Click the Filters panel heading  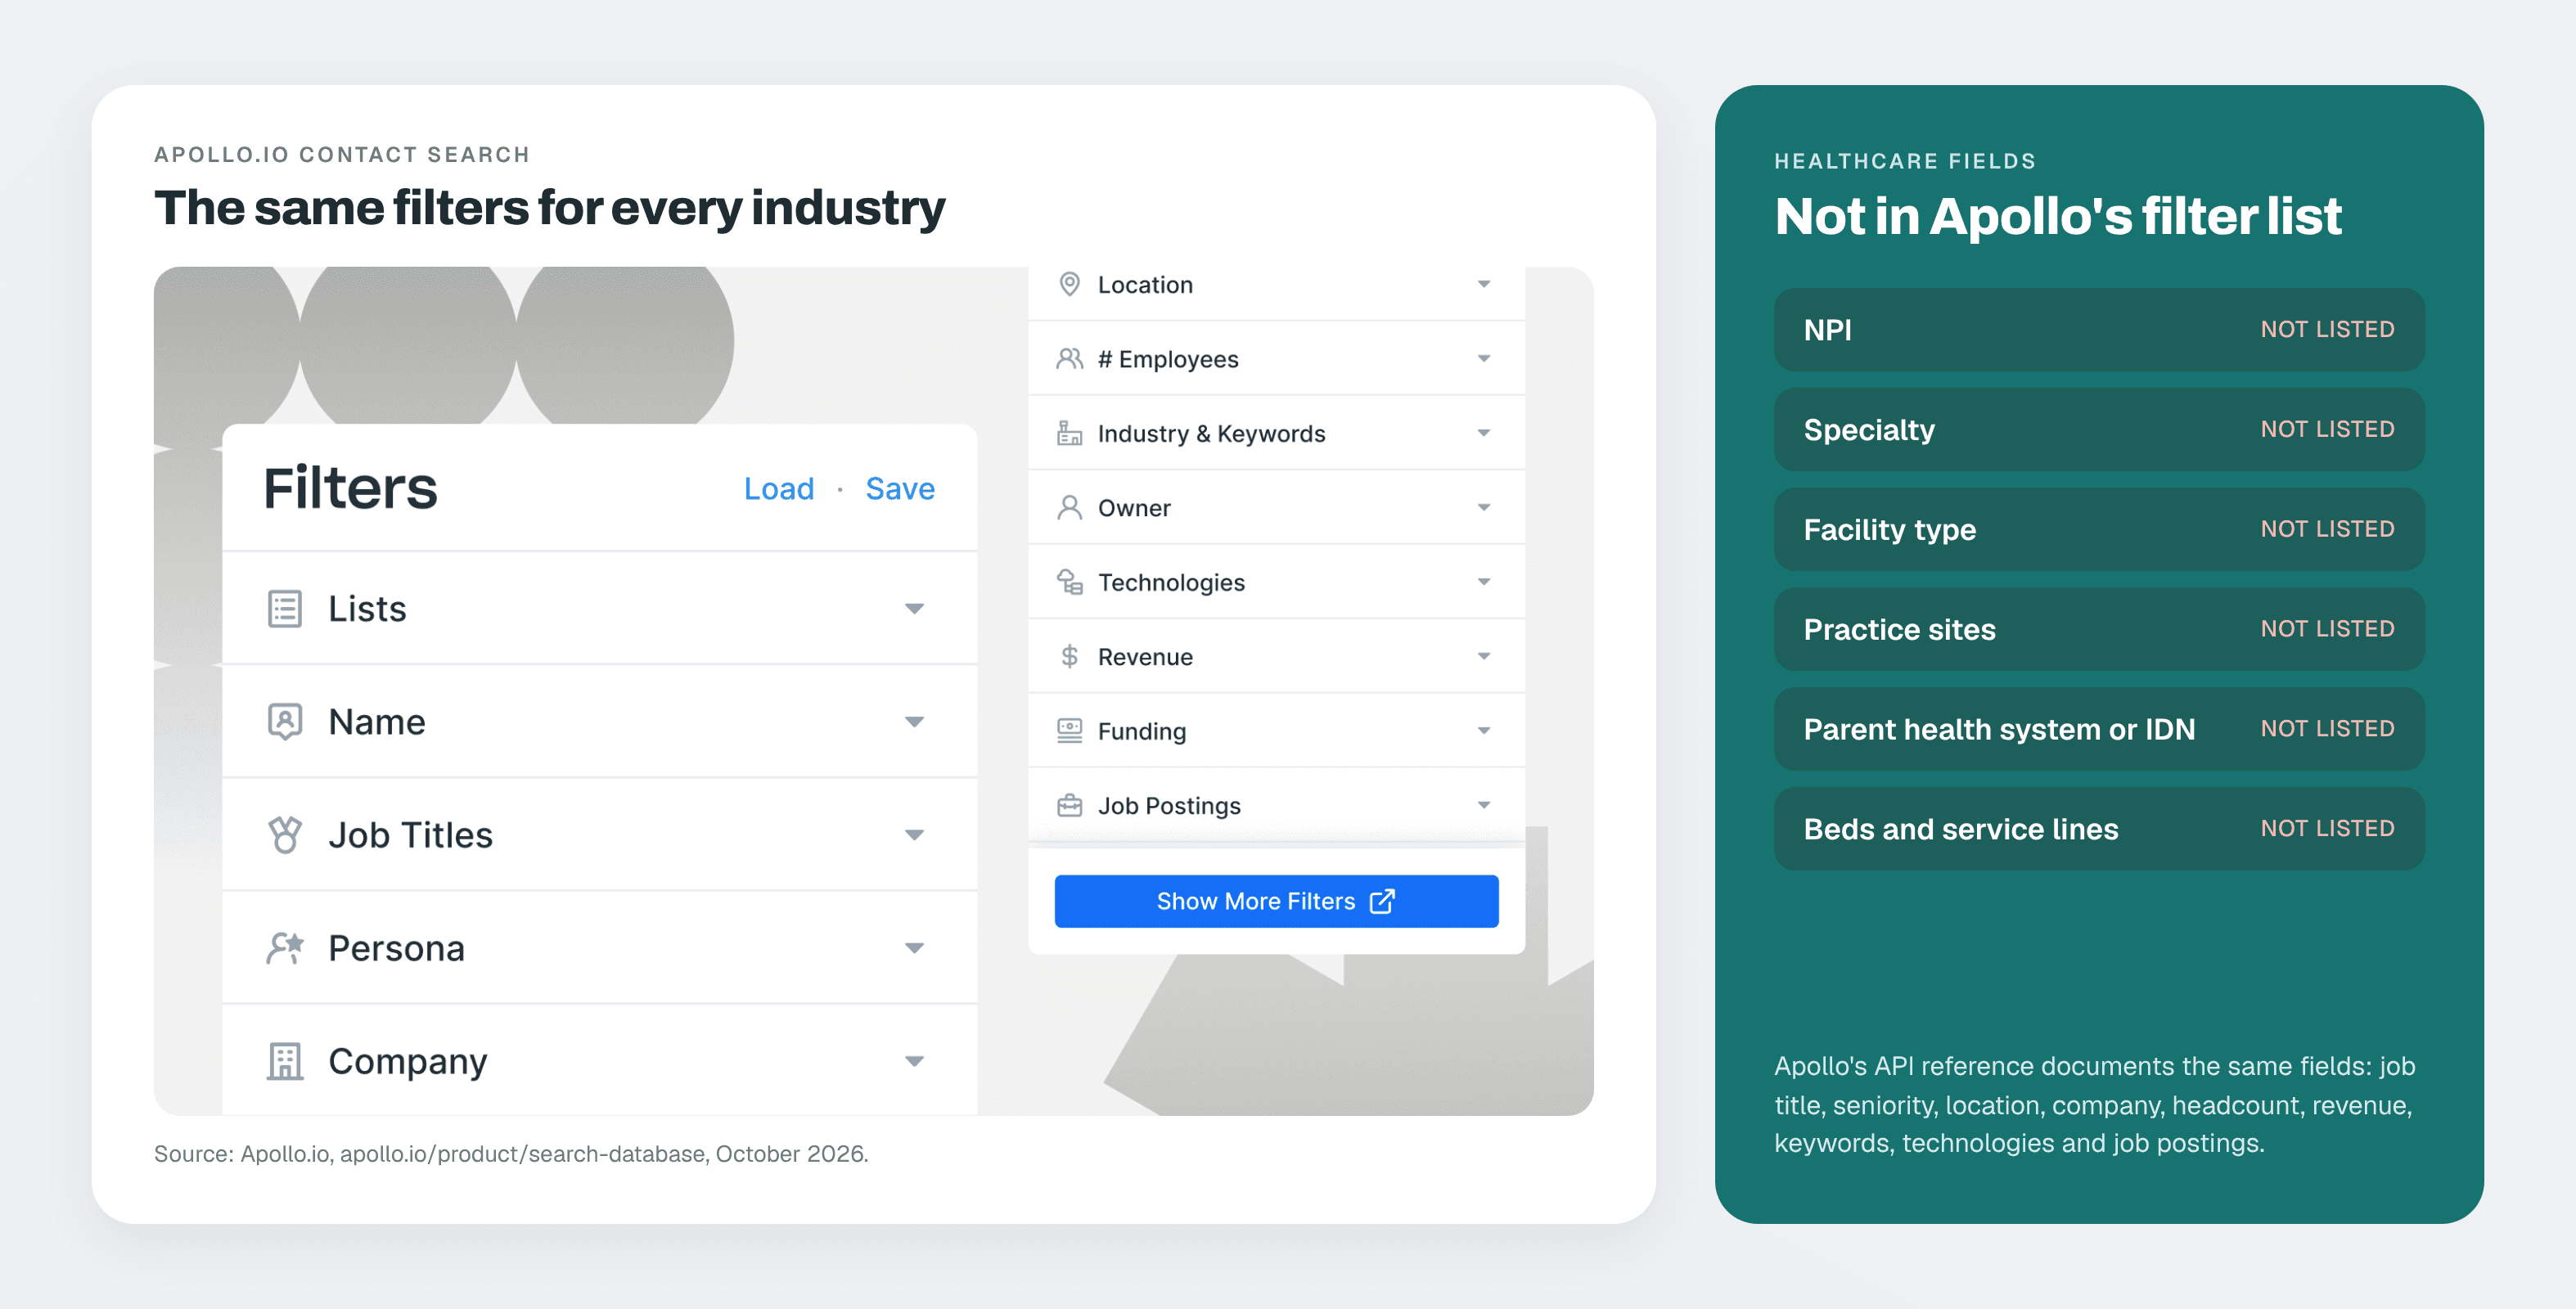coord(350,488)
